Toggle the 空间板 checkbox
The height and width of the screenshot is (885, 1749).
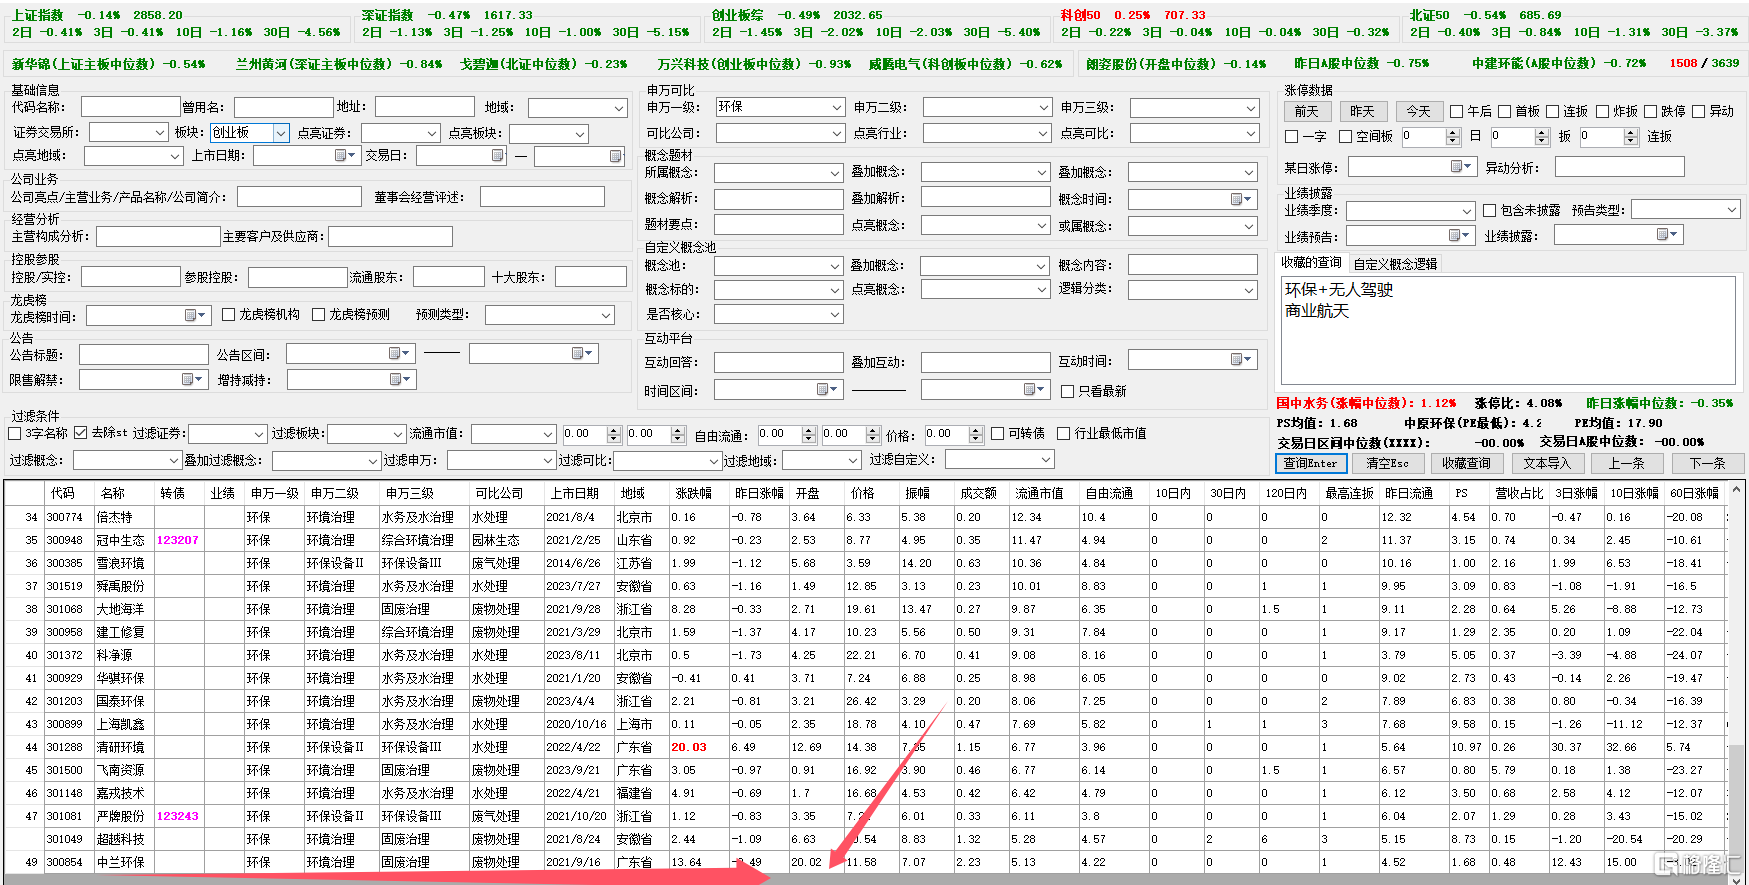pos(1346,136)
